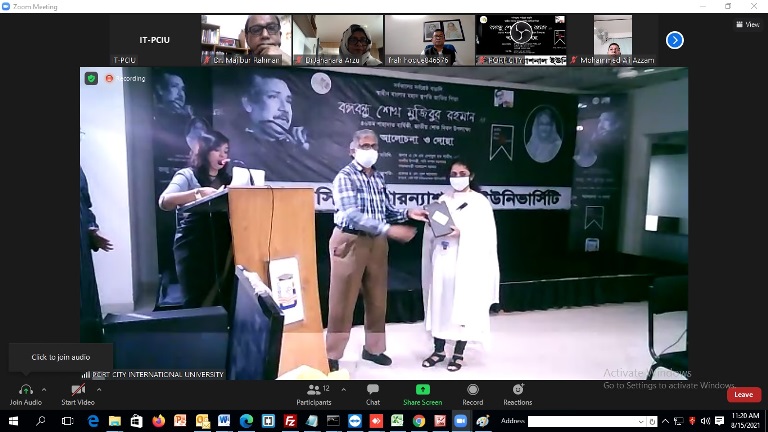
Task: Open the Participants panel
Action: (313, 395)
